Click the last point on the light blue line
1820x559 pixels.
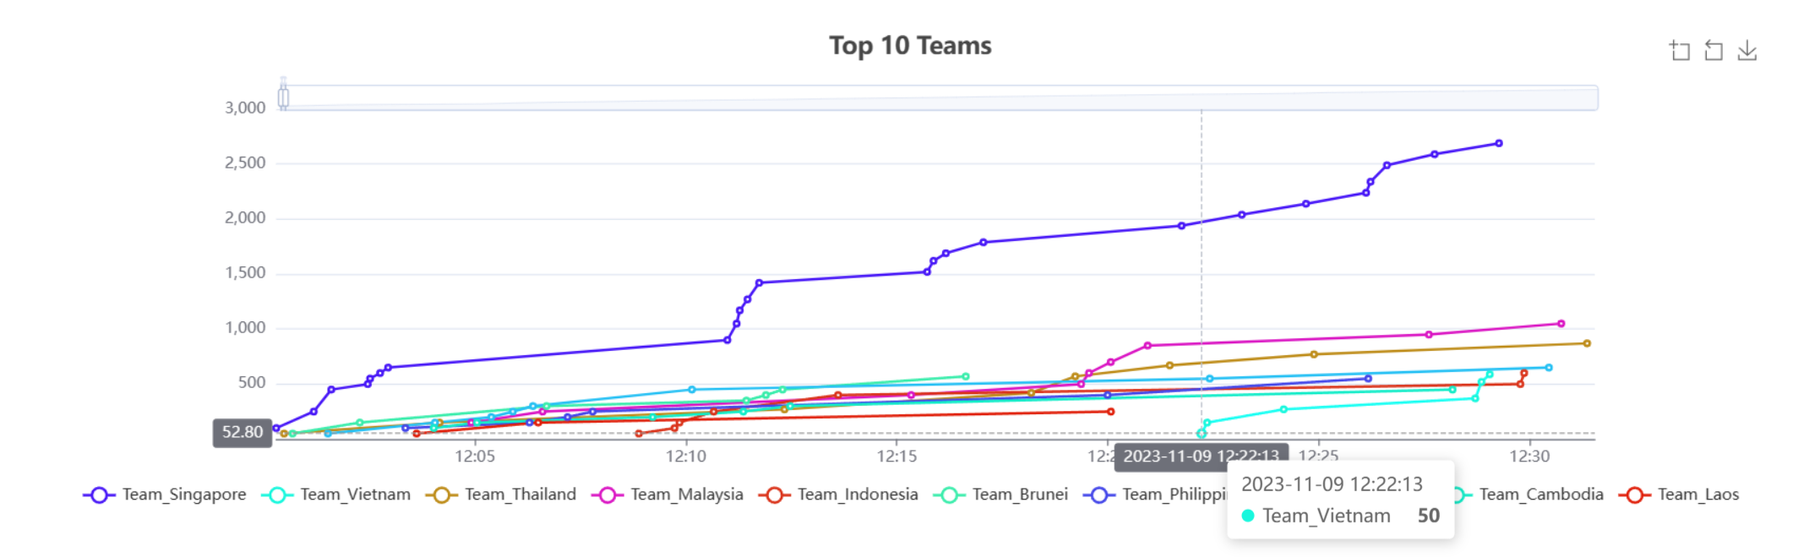coord(1549,368)
